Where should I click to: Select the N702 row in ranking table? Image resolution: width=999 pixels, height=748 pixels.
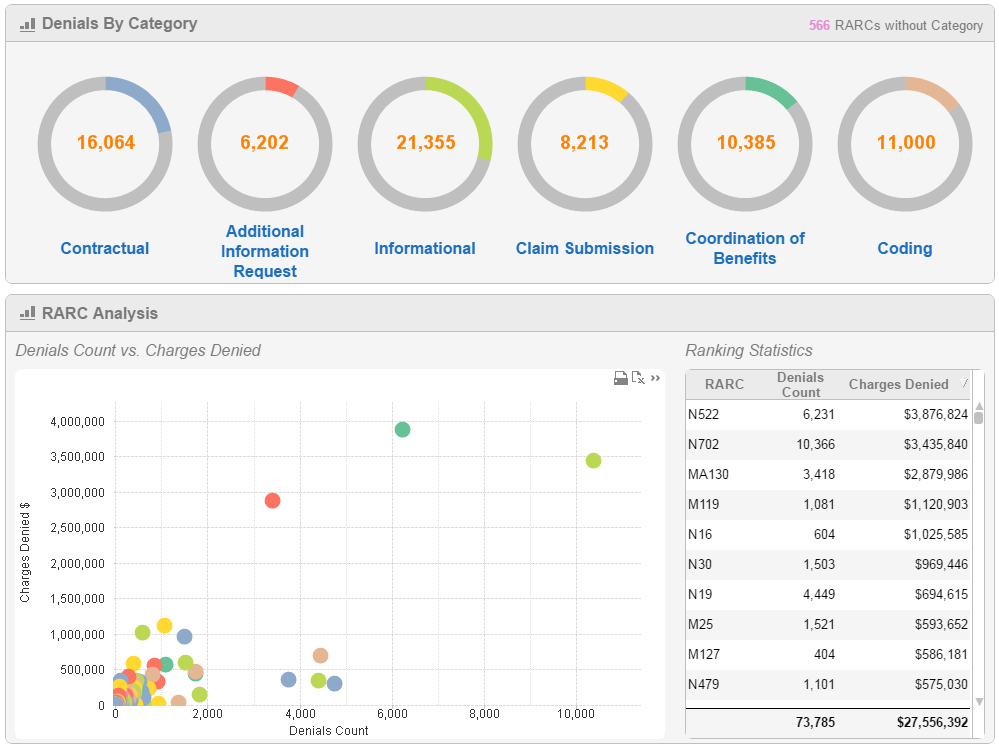pyautogui.click(x=828, y=445)
